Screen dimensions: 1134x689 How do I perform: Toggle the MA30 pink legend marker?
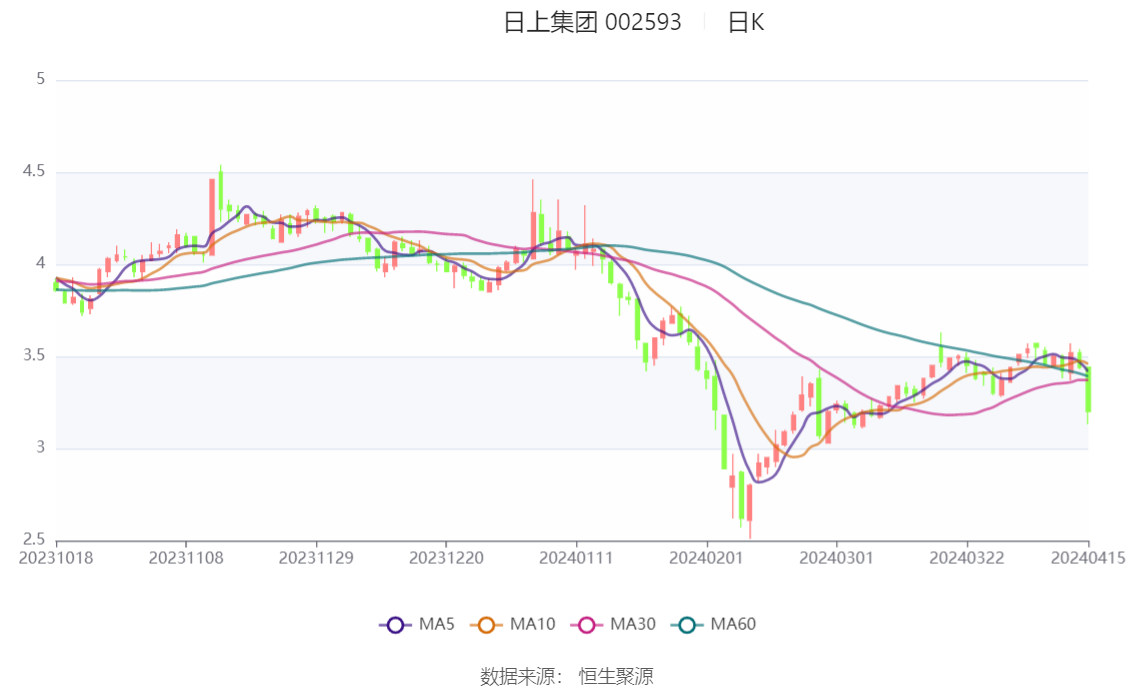tap(587, 625)
